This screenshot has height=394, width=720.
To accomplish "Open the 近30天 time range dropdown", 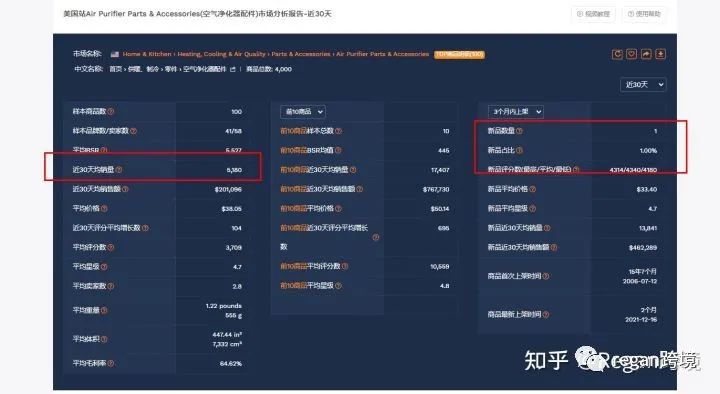I will [643, 84].
